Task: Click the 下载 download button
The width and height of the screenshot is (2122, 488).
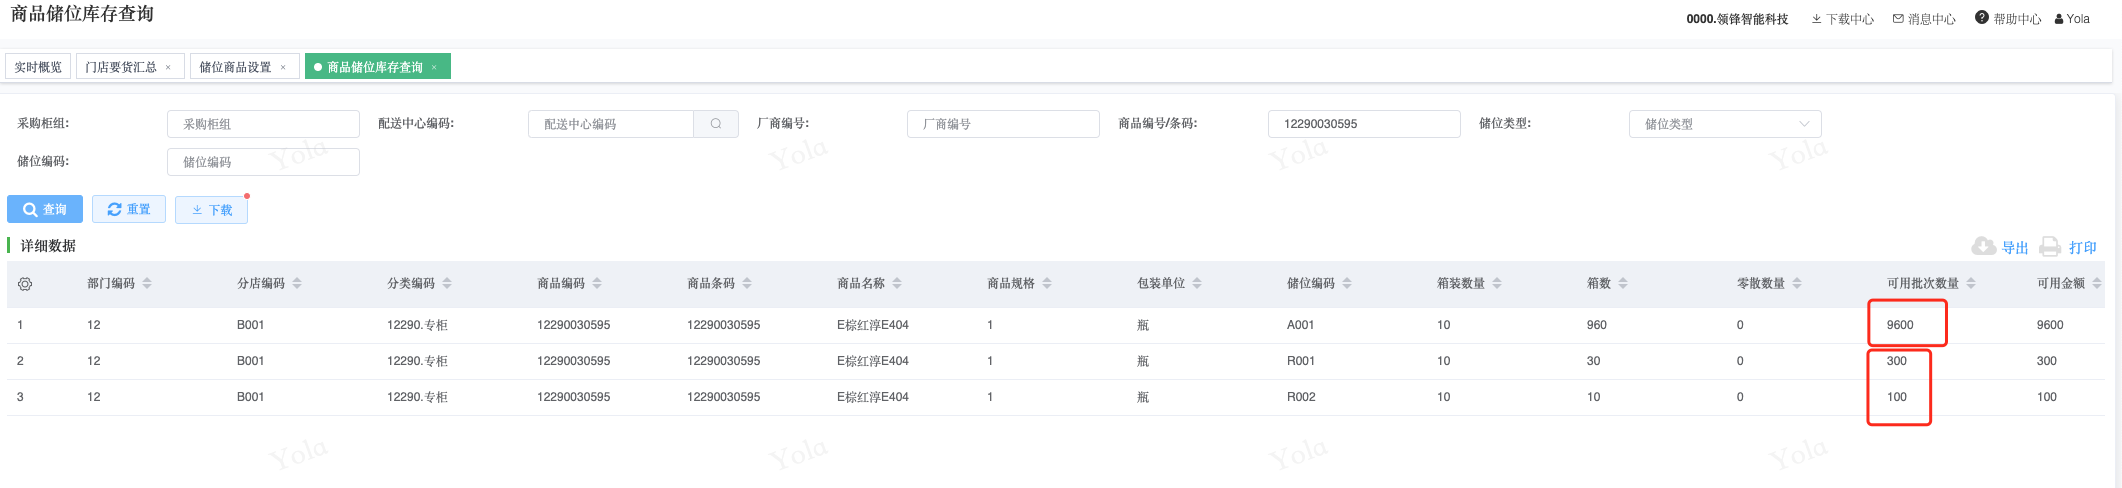Action: 212,210
